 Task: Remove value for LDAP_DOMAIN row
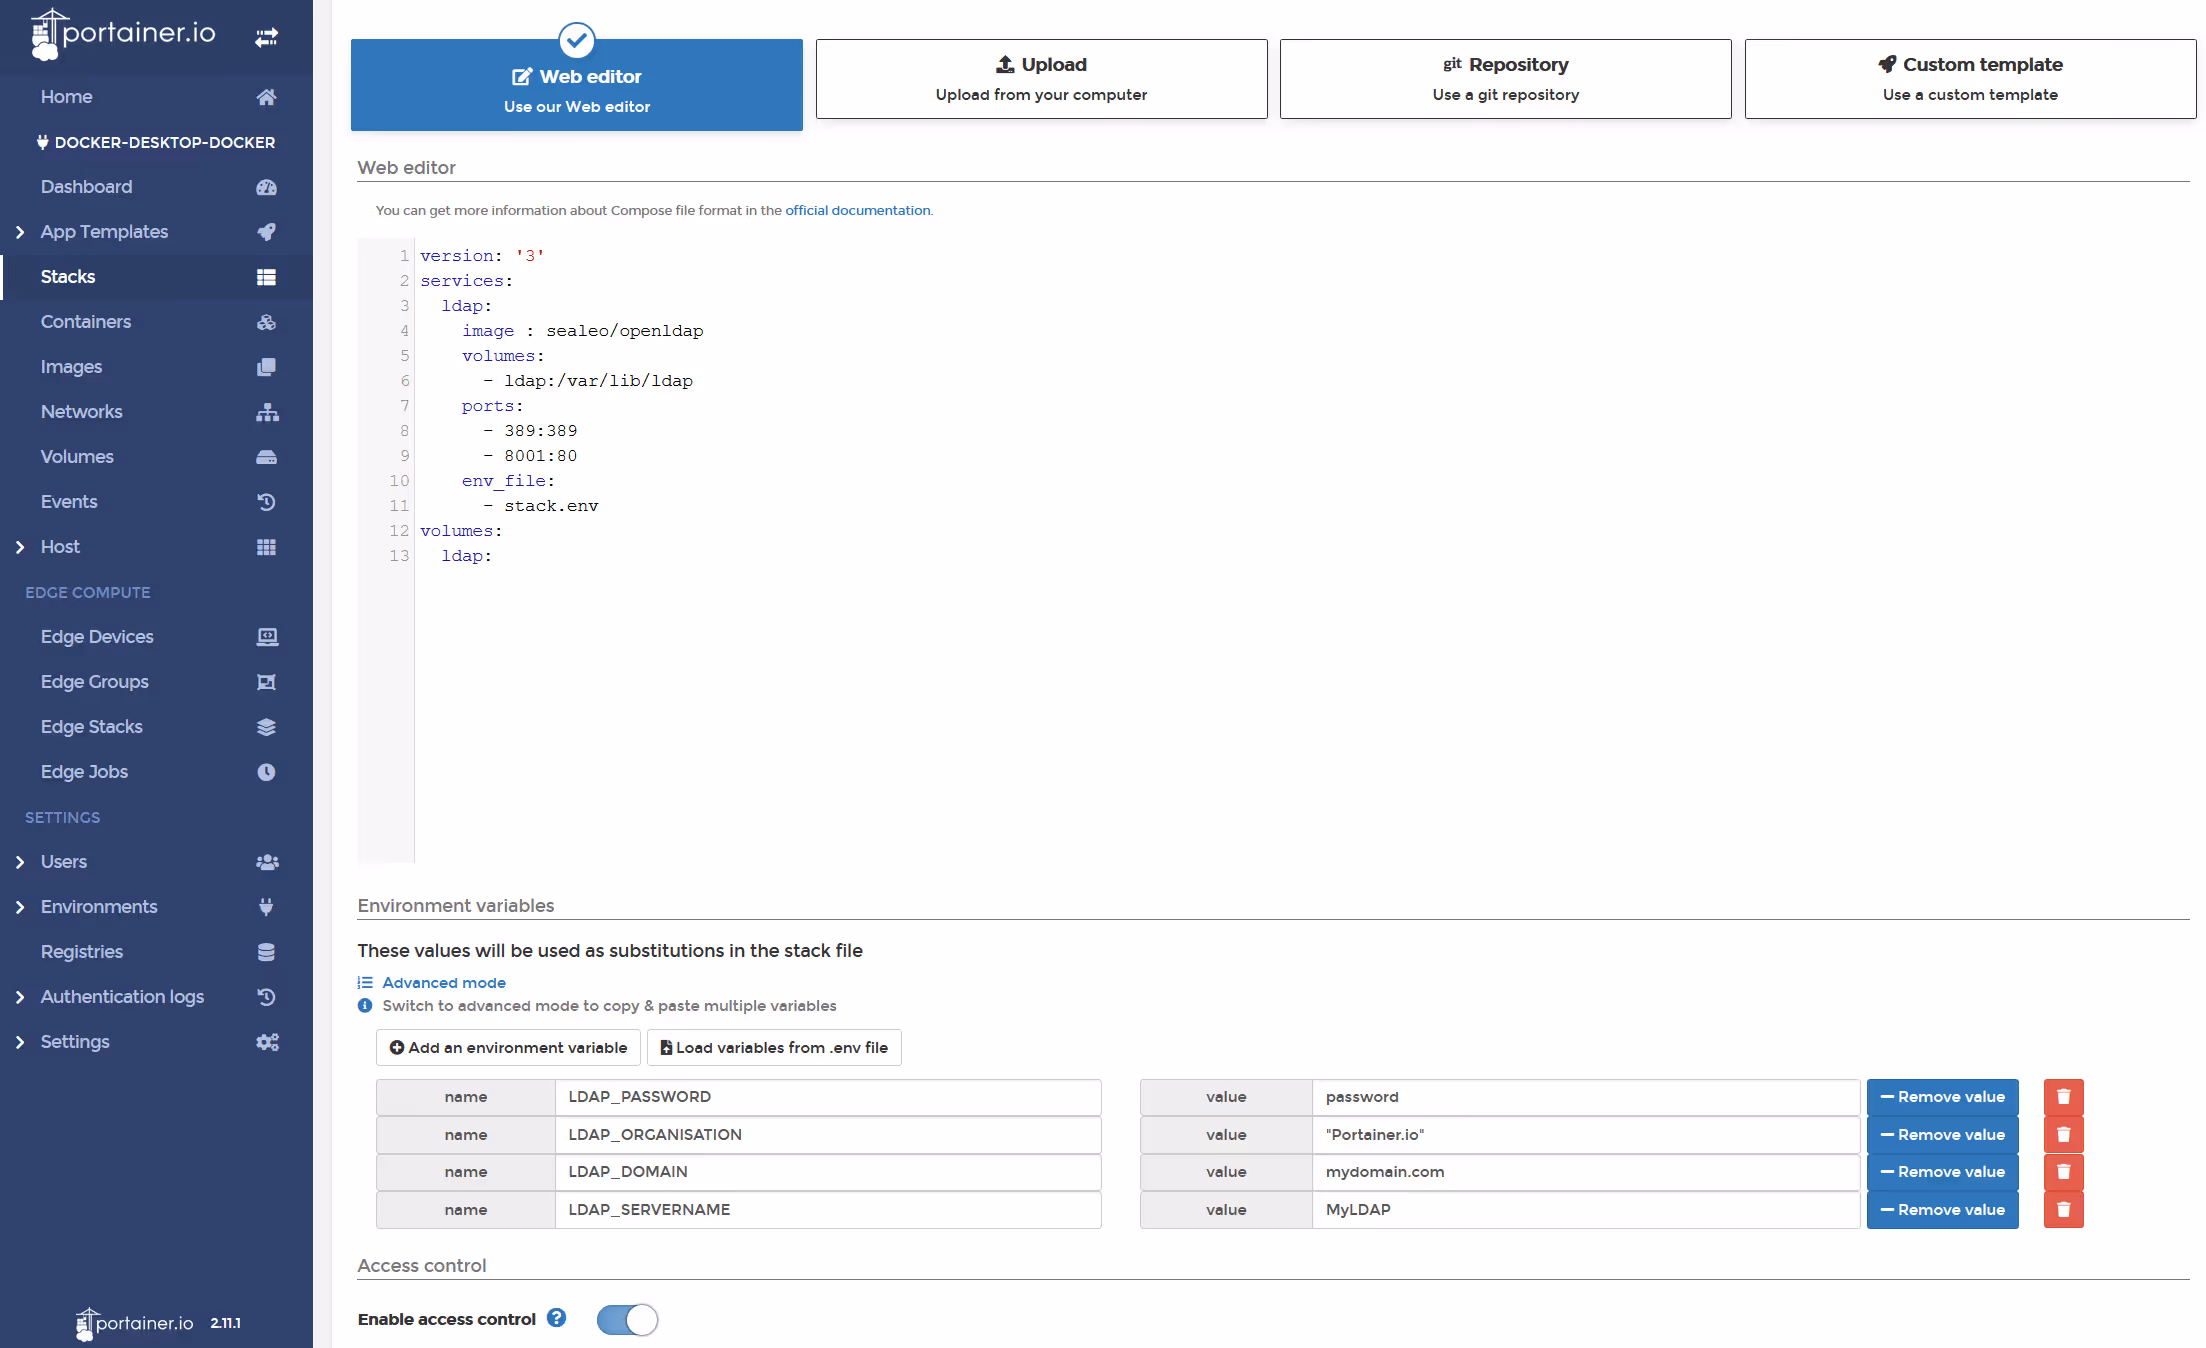tap(1942, 1172)
